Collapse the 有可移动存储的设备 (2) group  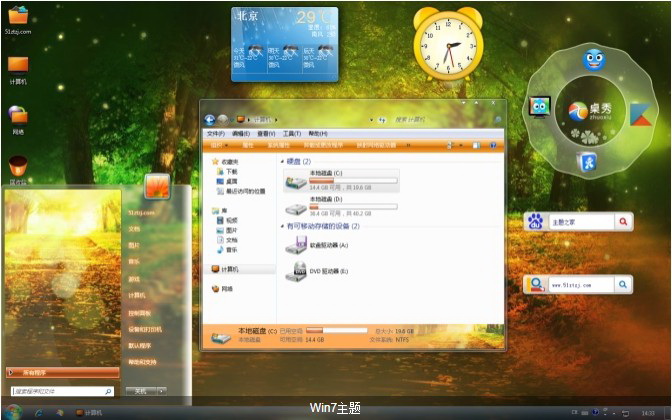(282, 226)
